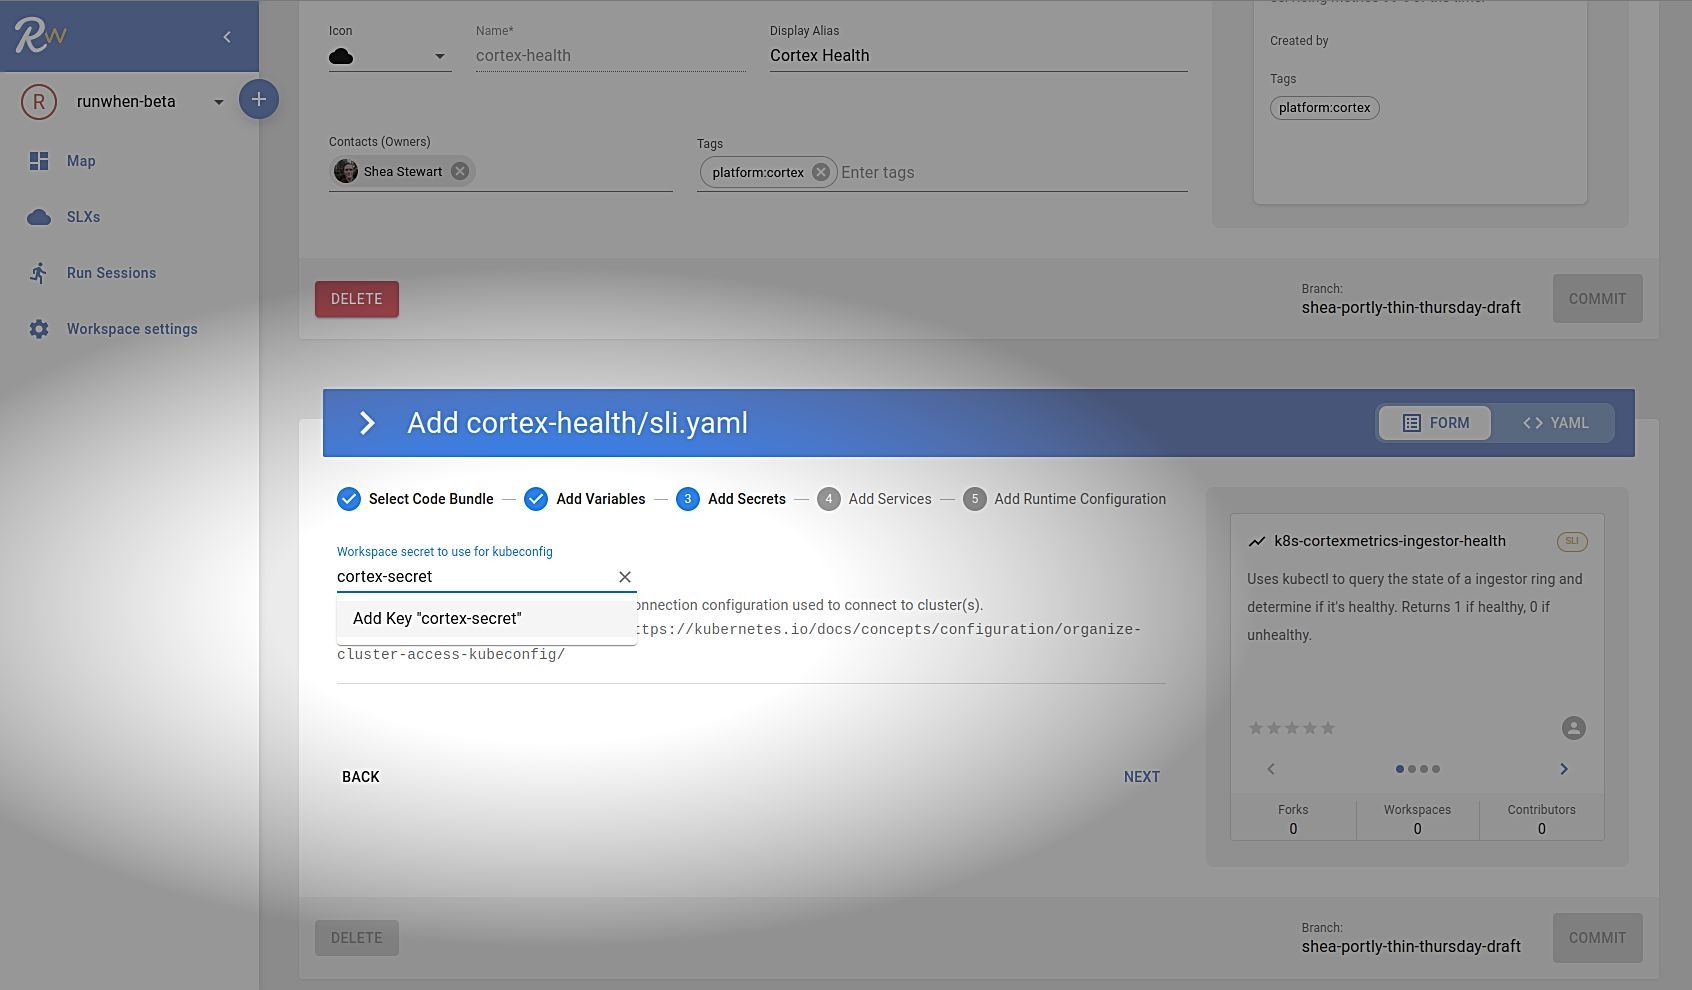Screen dimensions: 1692x990
Task: Click the NEXT button
Action: (x=1141, y=777)
